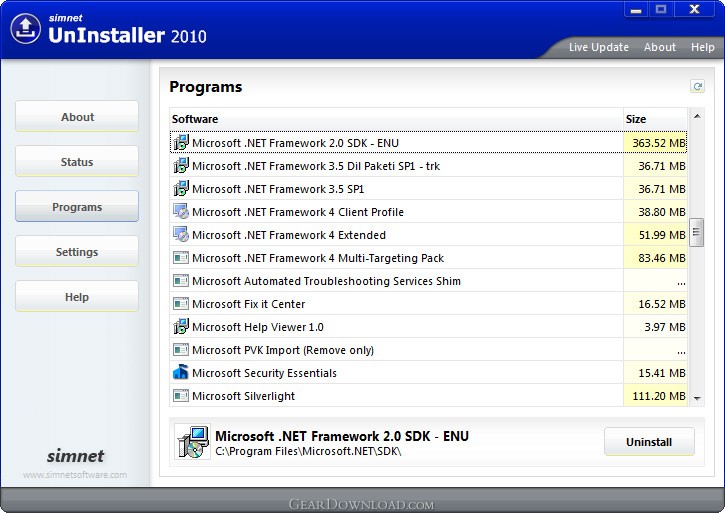The height and width of the screenshot is (513, 725).
Task: Click icon of Microsoft PVK Import row
Action: (181, 350)
